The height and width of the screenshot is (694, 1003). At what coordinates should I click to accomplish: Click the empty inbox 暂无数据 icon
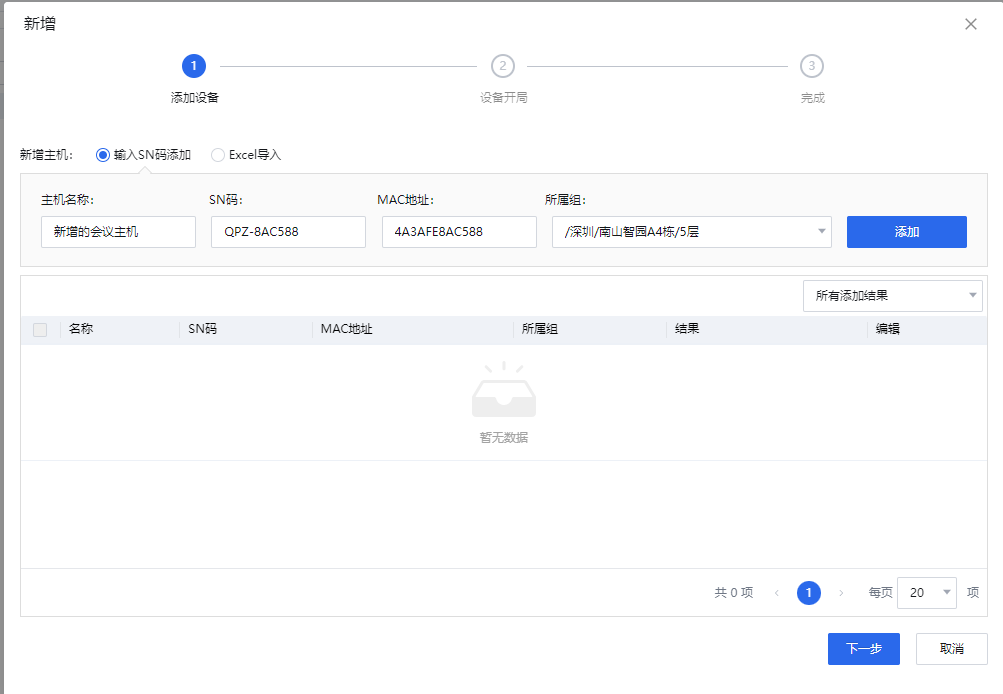[x=503, y=392]
